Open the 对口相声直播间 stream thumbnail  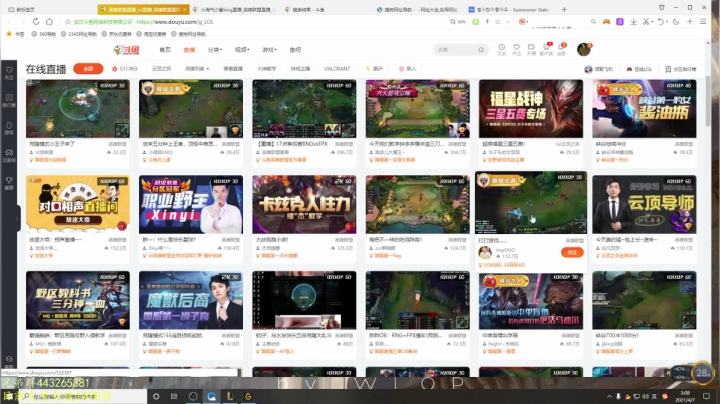click(x=78, y=204)
